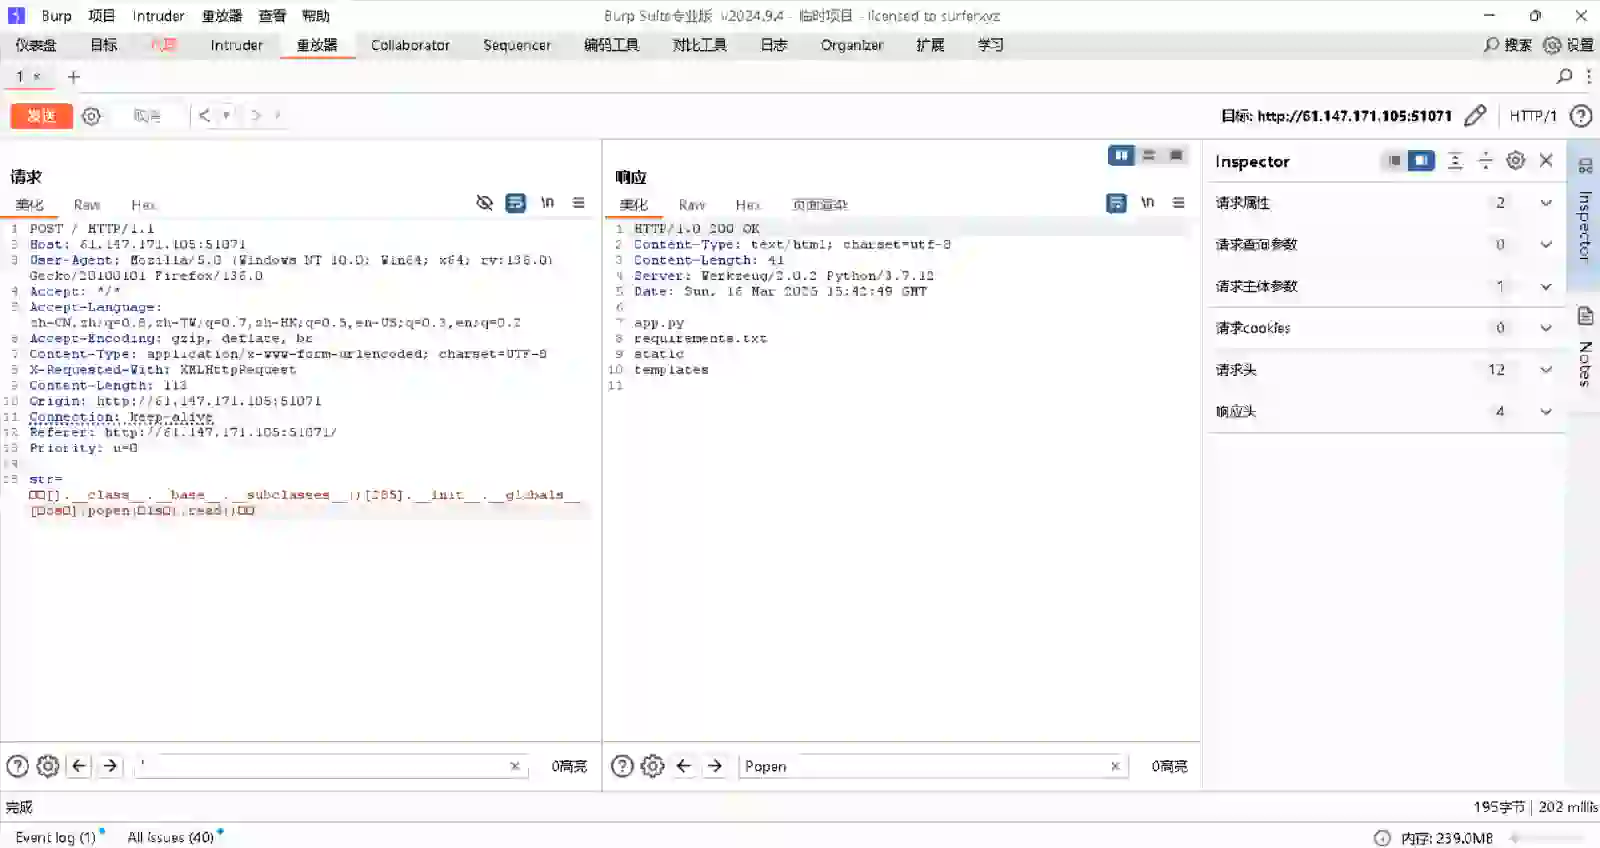Go to previous match in response search
1600x848 pixels.
684,766
